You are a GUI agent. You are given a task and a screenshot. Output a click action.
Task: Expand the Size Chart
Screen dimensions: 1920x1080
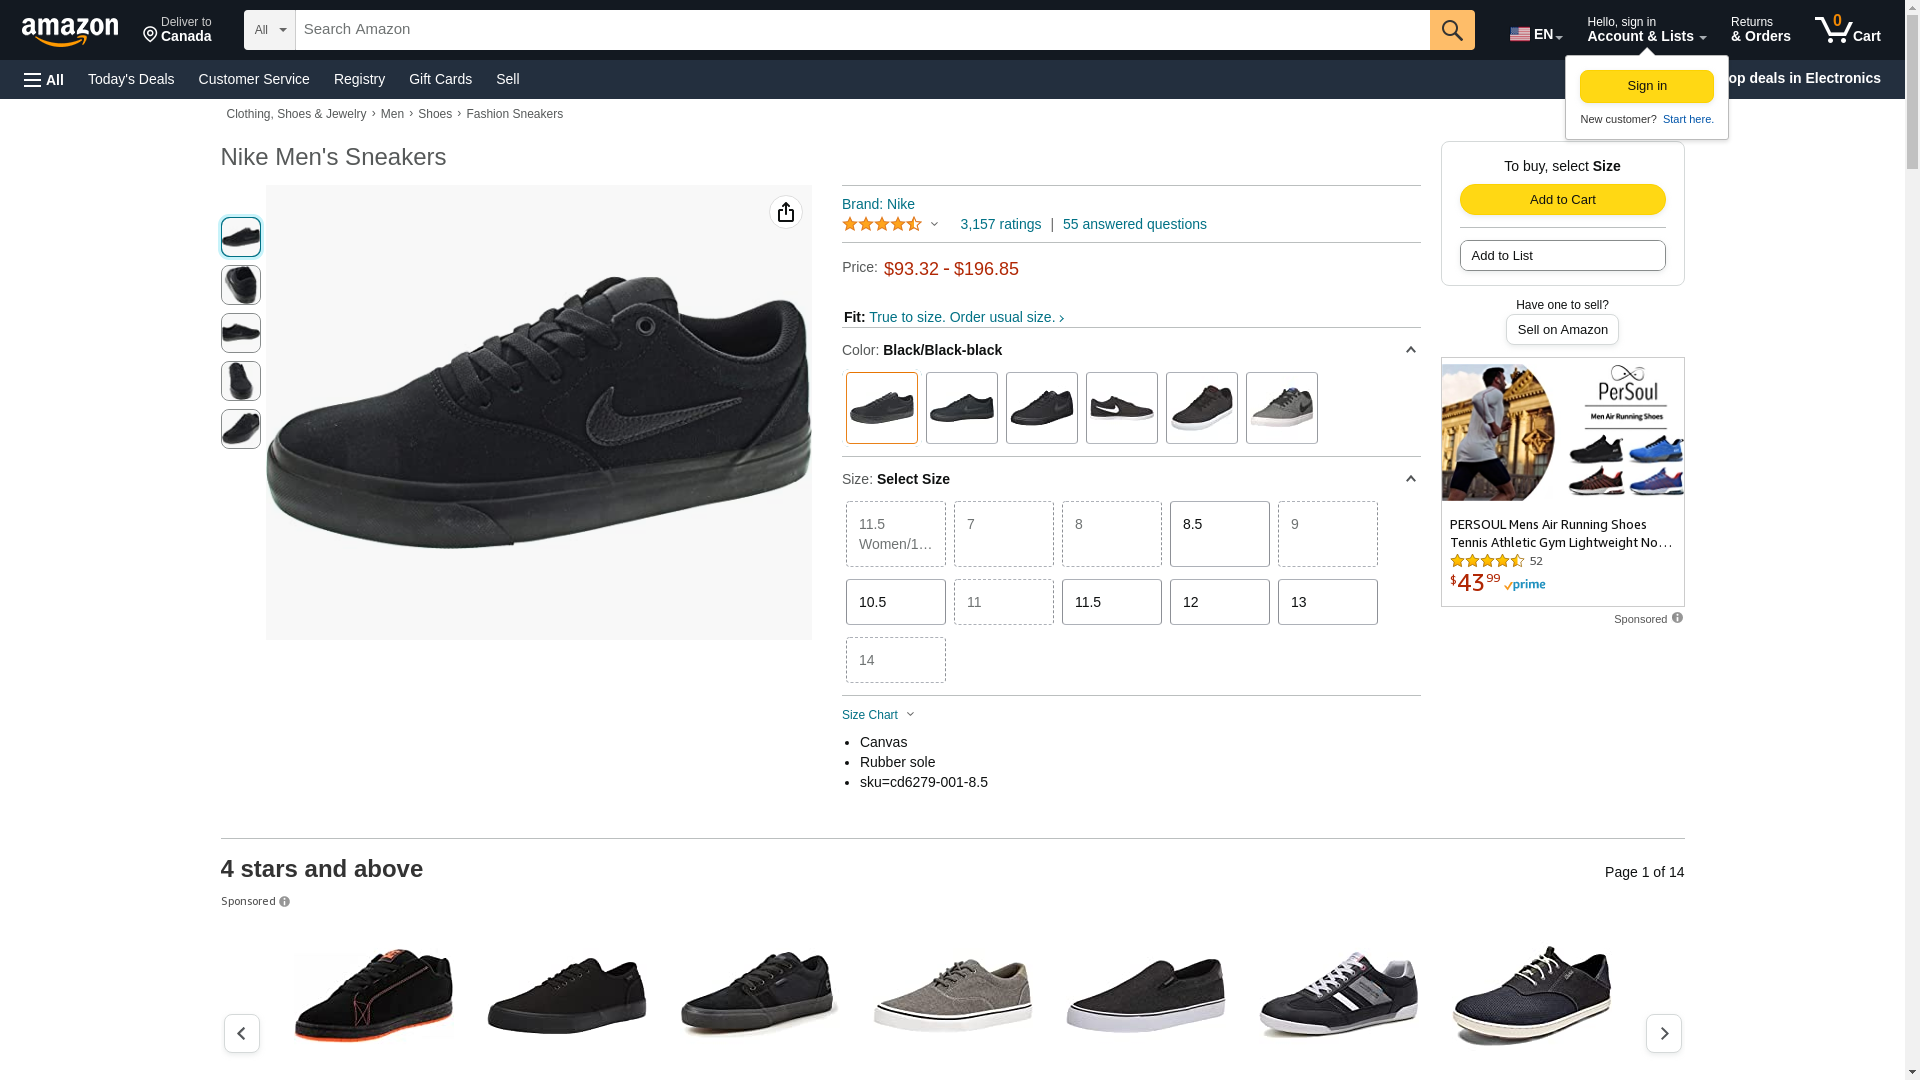tap(878, 715)
